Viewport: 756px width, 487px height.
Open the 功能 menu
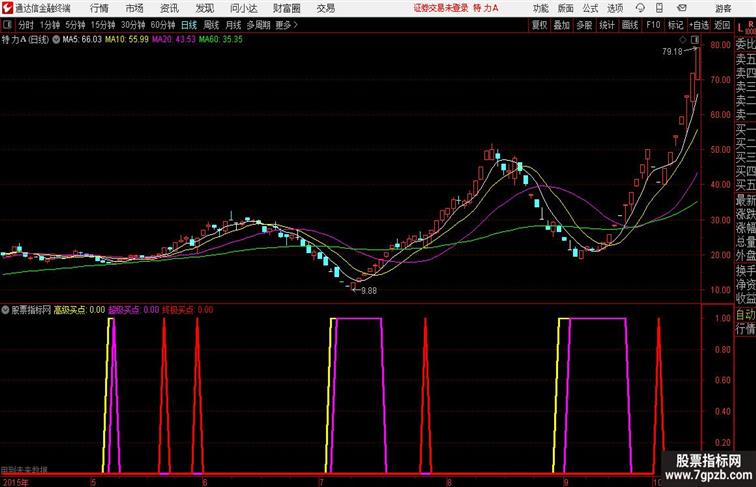tap(540, 8)
